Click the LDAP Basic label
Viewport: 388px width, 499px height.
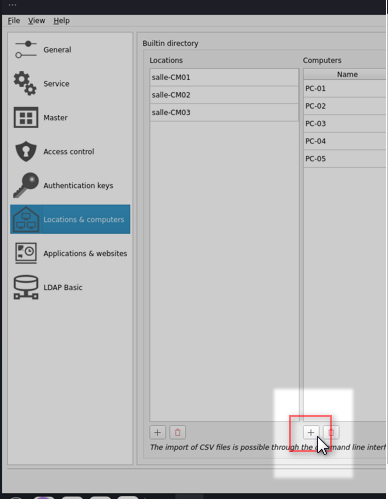pyautogui.click(x=63, y=287)
